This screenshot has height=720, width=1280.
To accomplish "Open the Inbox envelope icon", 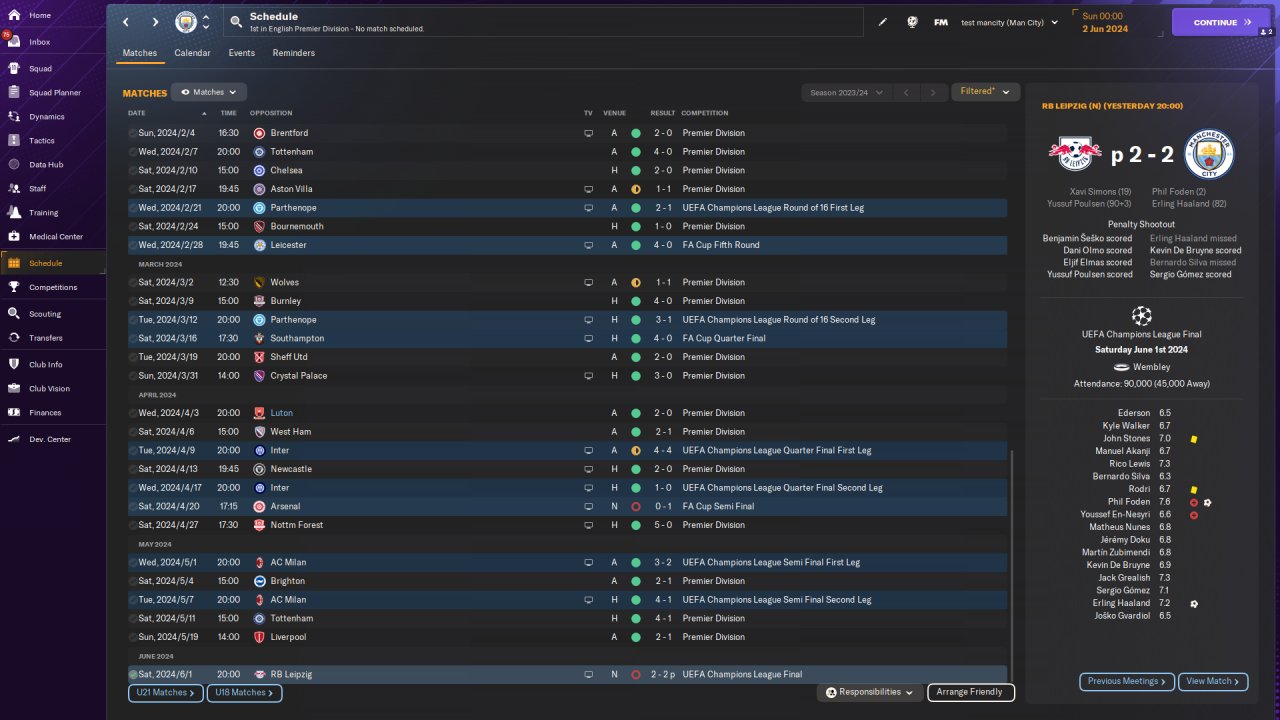I will tap(15, 42).
